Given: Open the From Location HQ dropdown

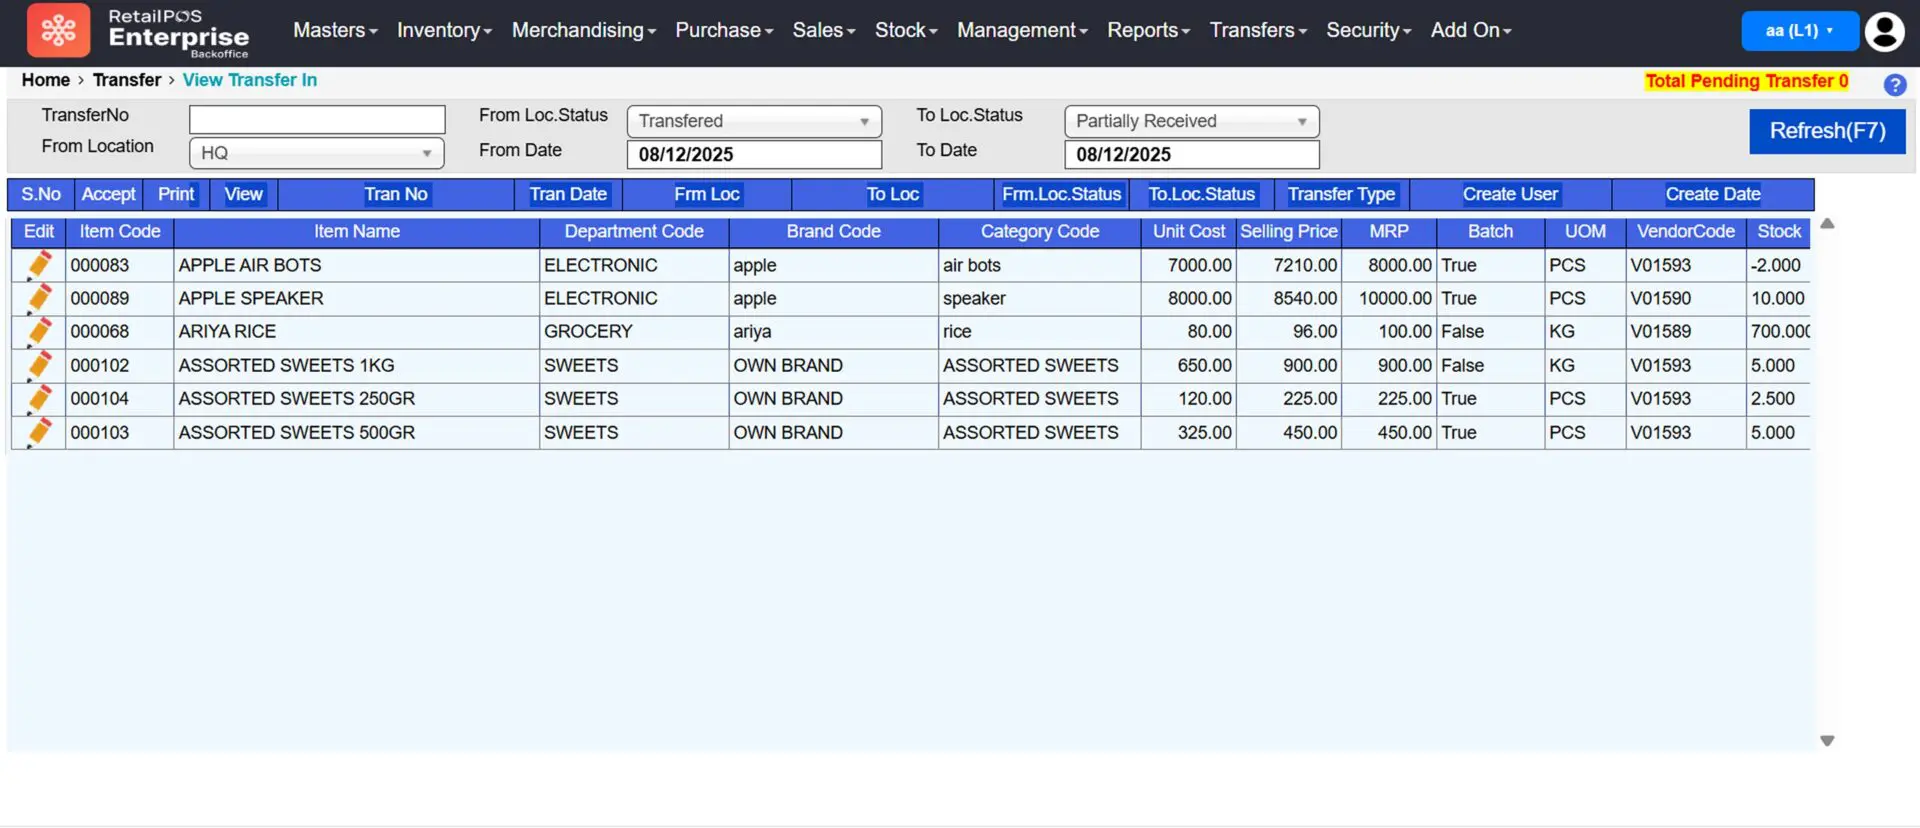Looking at the screenshot, I should [316, 153].
